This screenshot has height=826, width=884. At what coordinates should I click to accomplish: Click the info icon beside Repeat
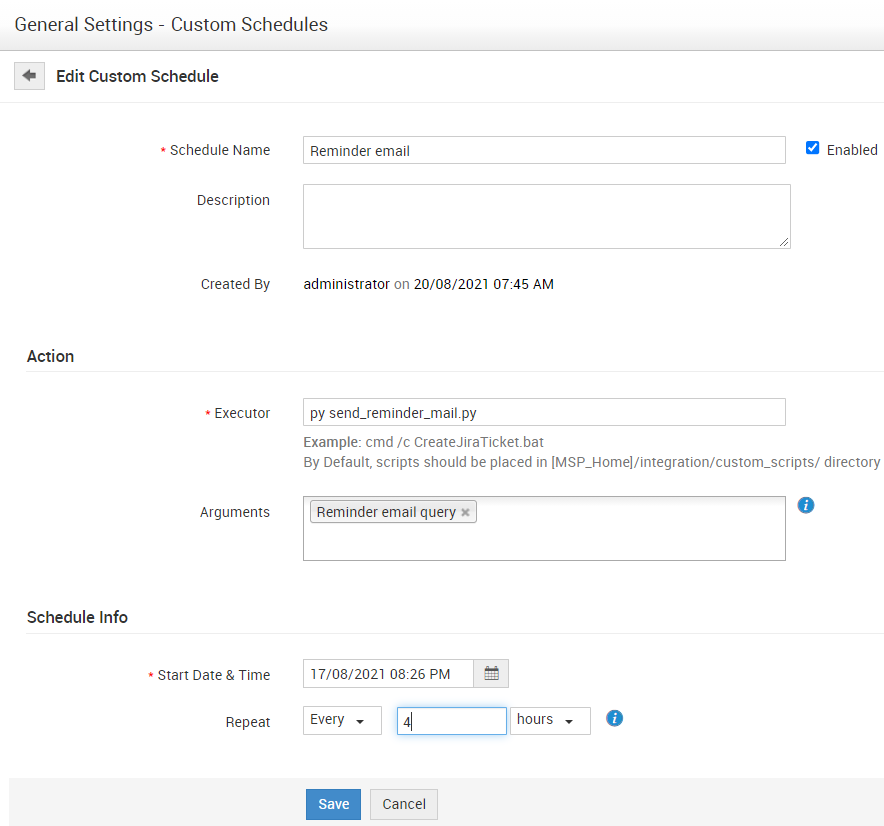pos(615,718)
